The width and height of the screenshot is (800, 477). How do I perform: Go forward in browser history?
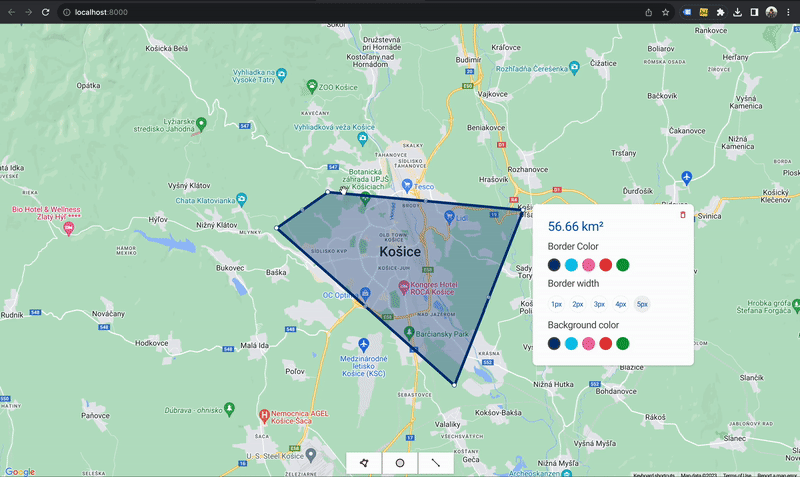coord(29,12)
